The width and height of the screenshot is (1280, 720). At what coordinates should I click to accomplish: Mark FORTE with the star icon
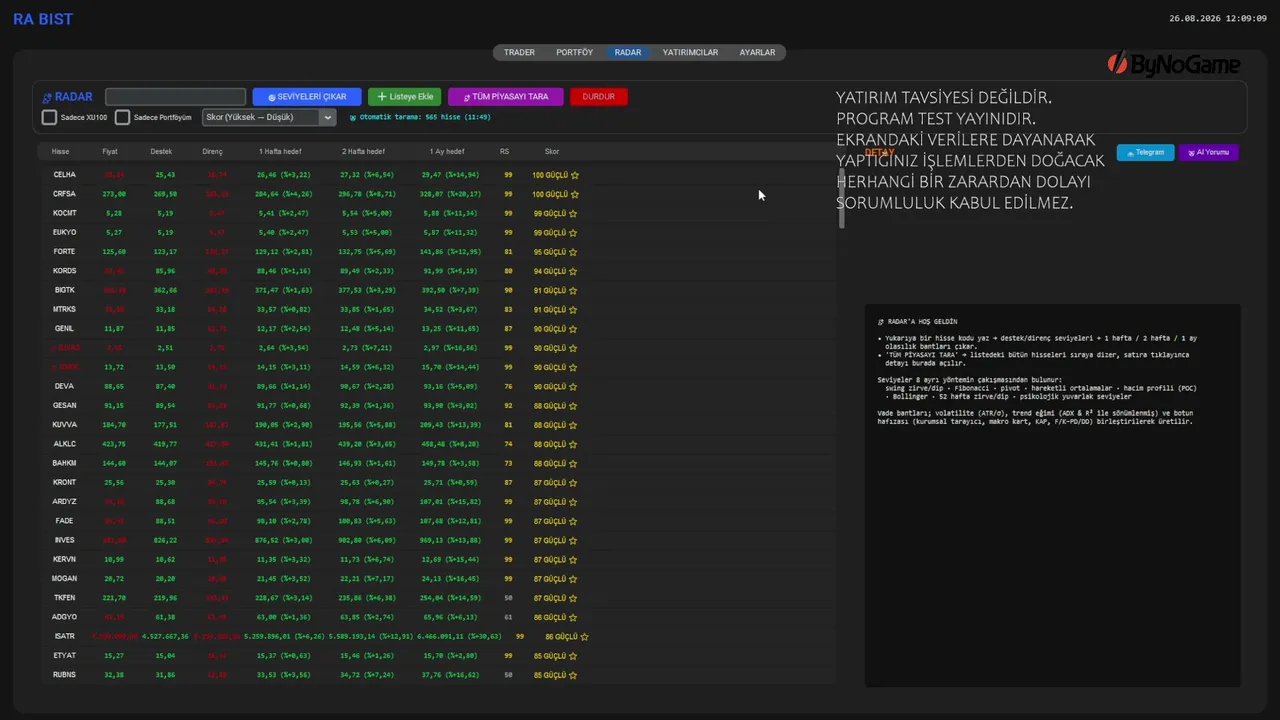tap(575, 252)
